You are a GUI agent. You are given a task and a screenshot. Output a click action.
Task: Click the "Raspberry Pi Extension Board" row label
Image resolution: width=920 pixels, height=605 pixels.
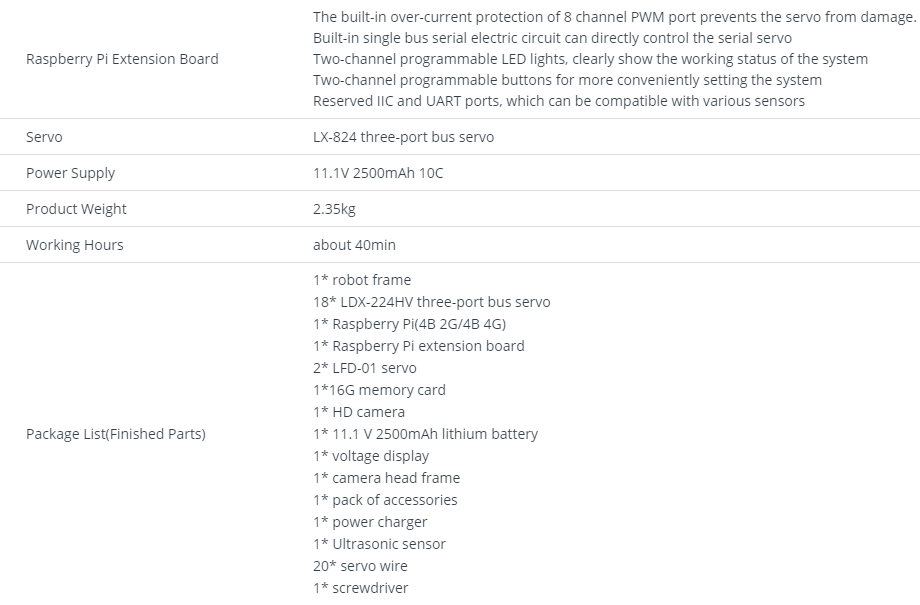(122, 59)
